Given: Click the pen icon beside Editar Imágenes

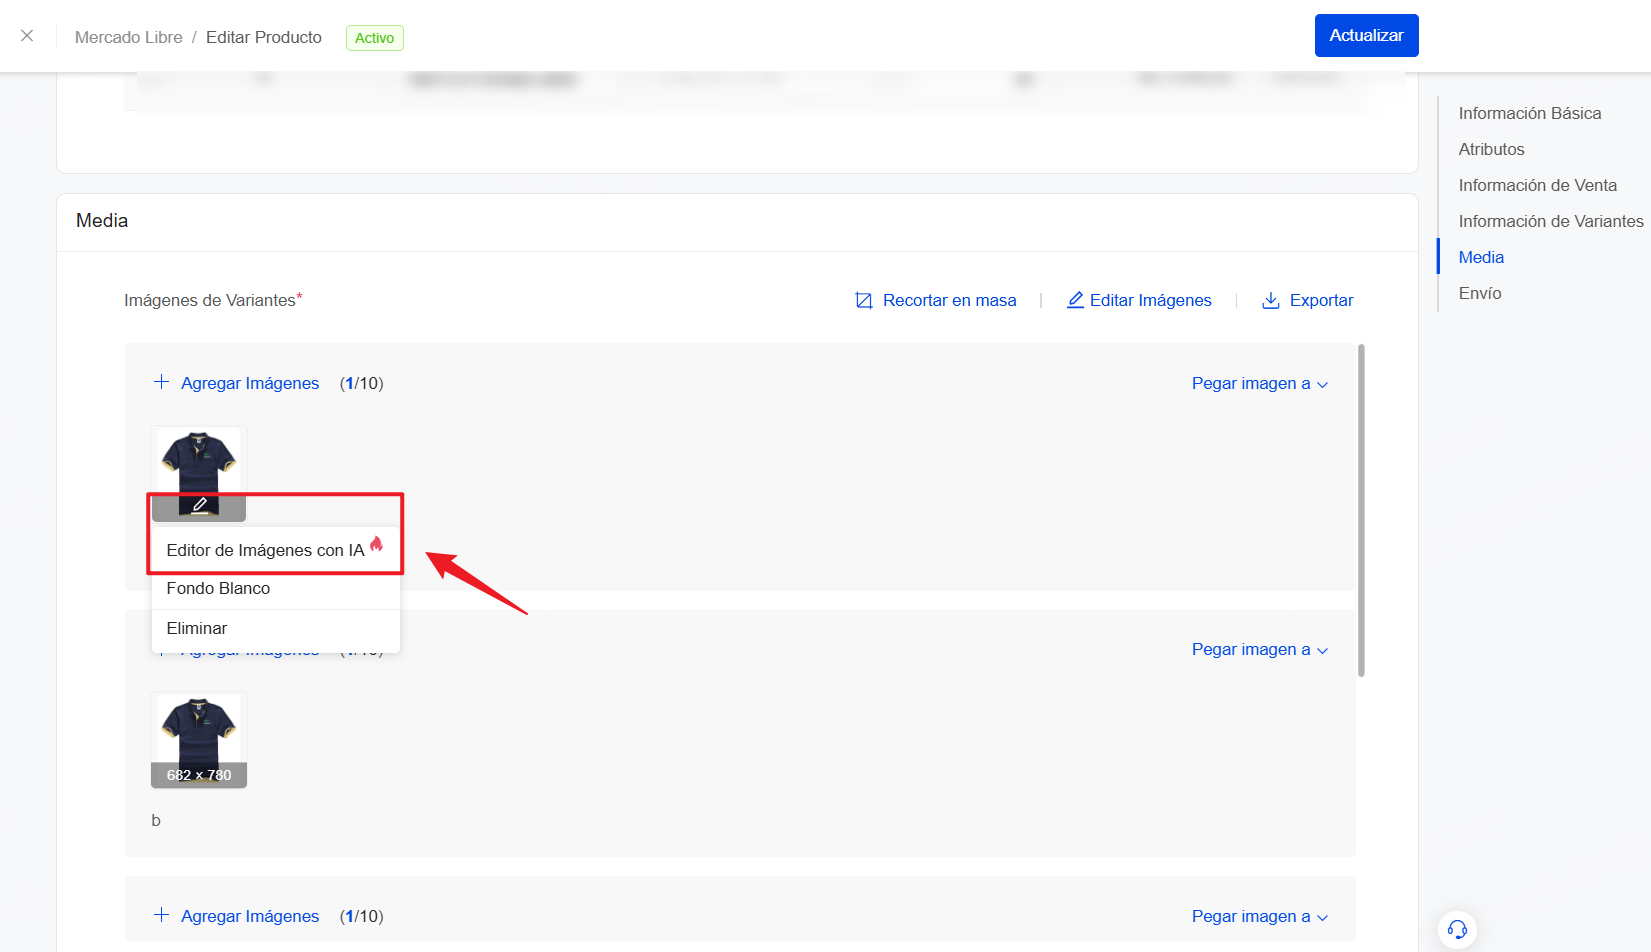Looking at the screenshot, I should (1075, 301).
